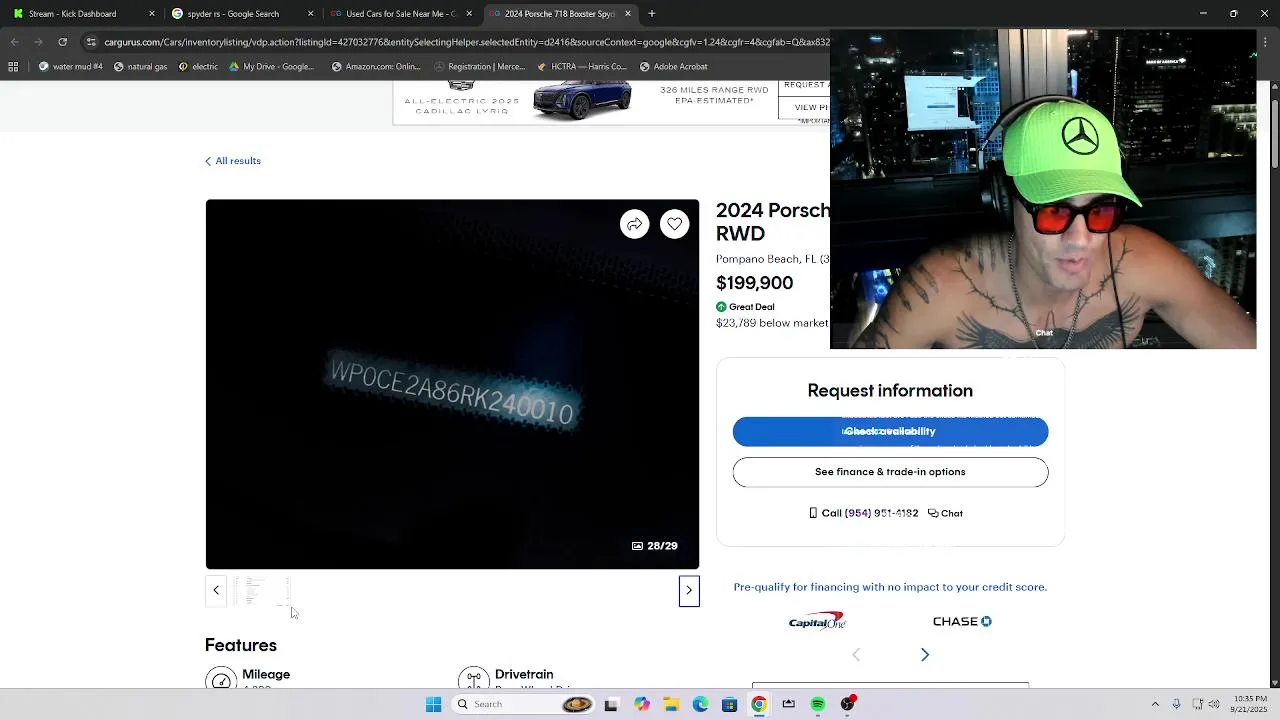Click the Cadillac Lyriq ad banner

click(x=611, y=102)
